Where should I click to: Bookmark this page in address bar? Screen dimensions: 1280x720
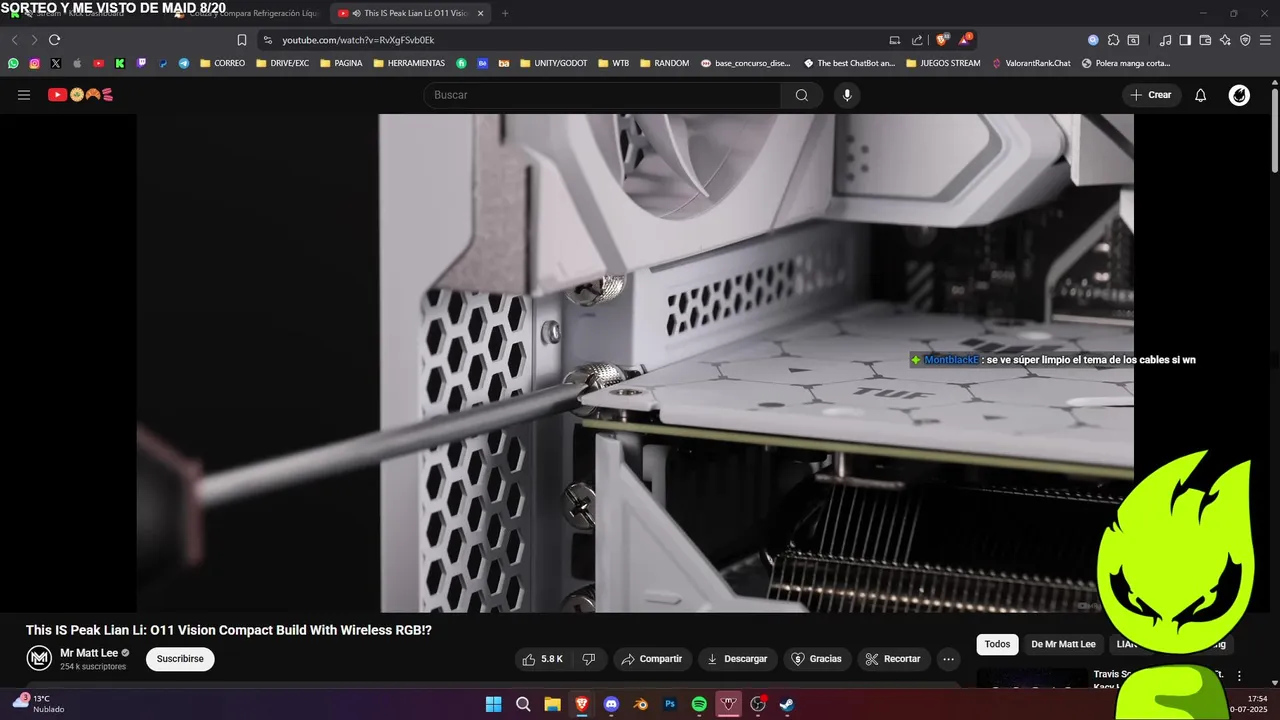point(241,40)
